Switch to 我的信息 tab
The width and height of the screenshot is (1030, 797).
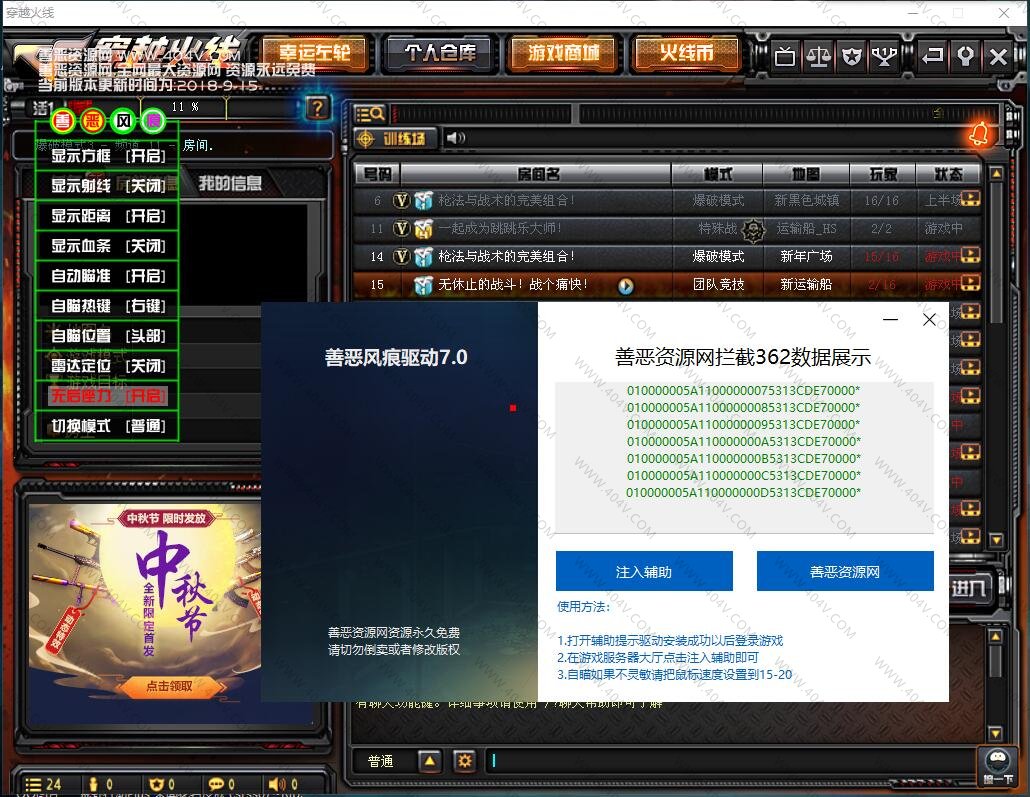tap(230, 183)
